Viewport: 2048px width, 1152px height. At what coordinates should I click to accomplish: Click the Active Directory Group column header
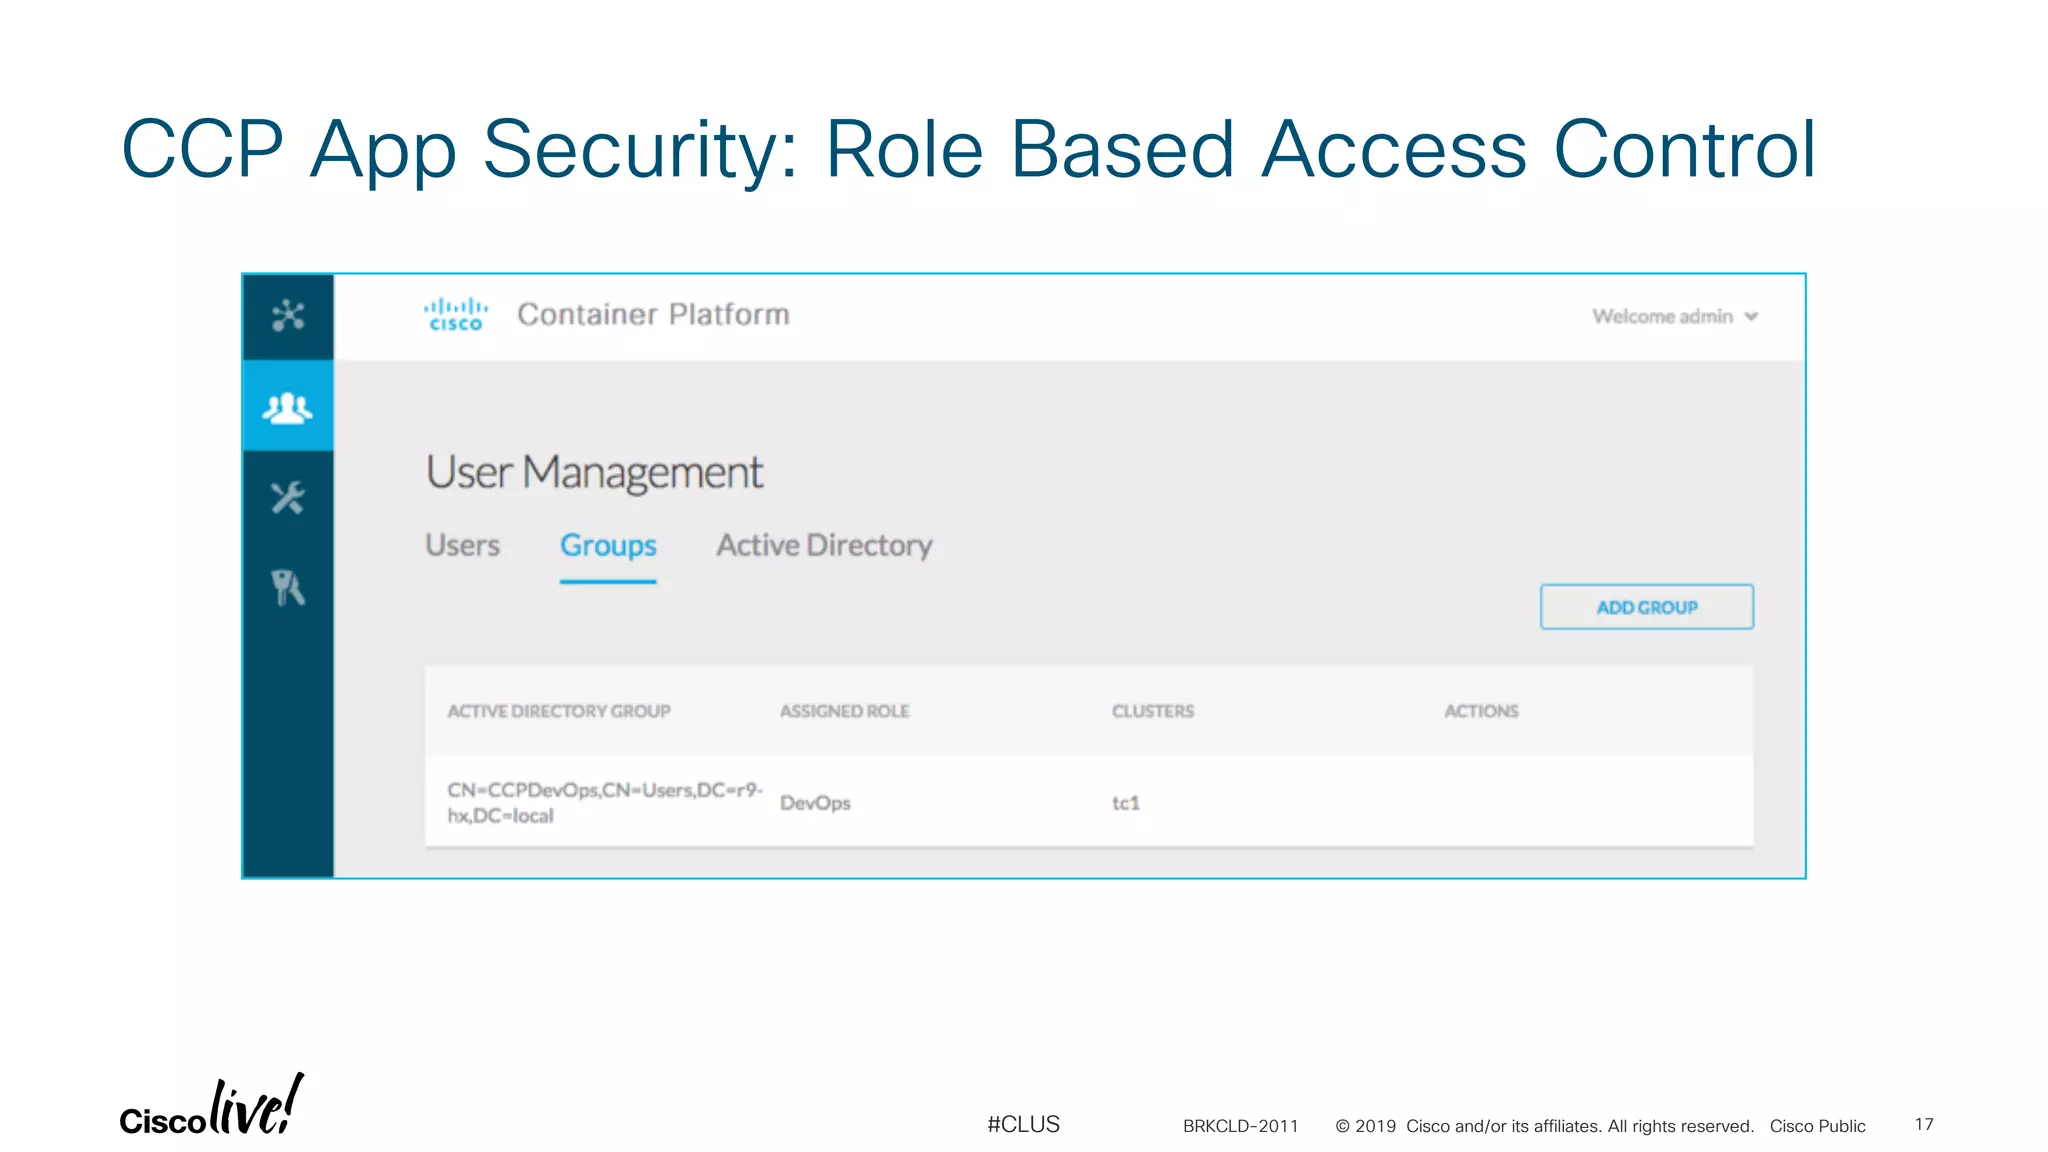coord(559,711)
